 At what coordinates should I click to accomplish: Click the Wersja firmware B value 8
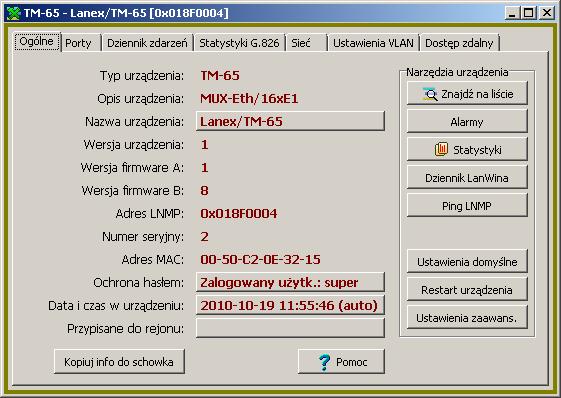click(x=204, y=191)
